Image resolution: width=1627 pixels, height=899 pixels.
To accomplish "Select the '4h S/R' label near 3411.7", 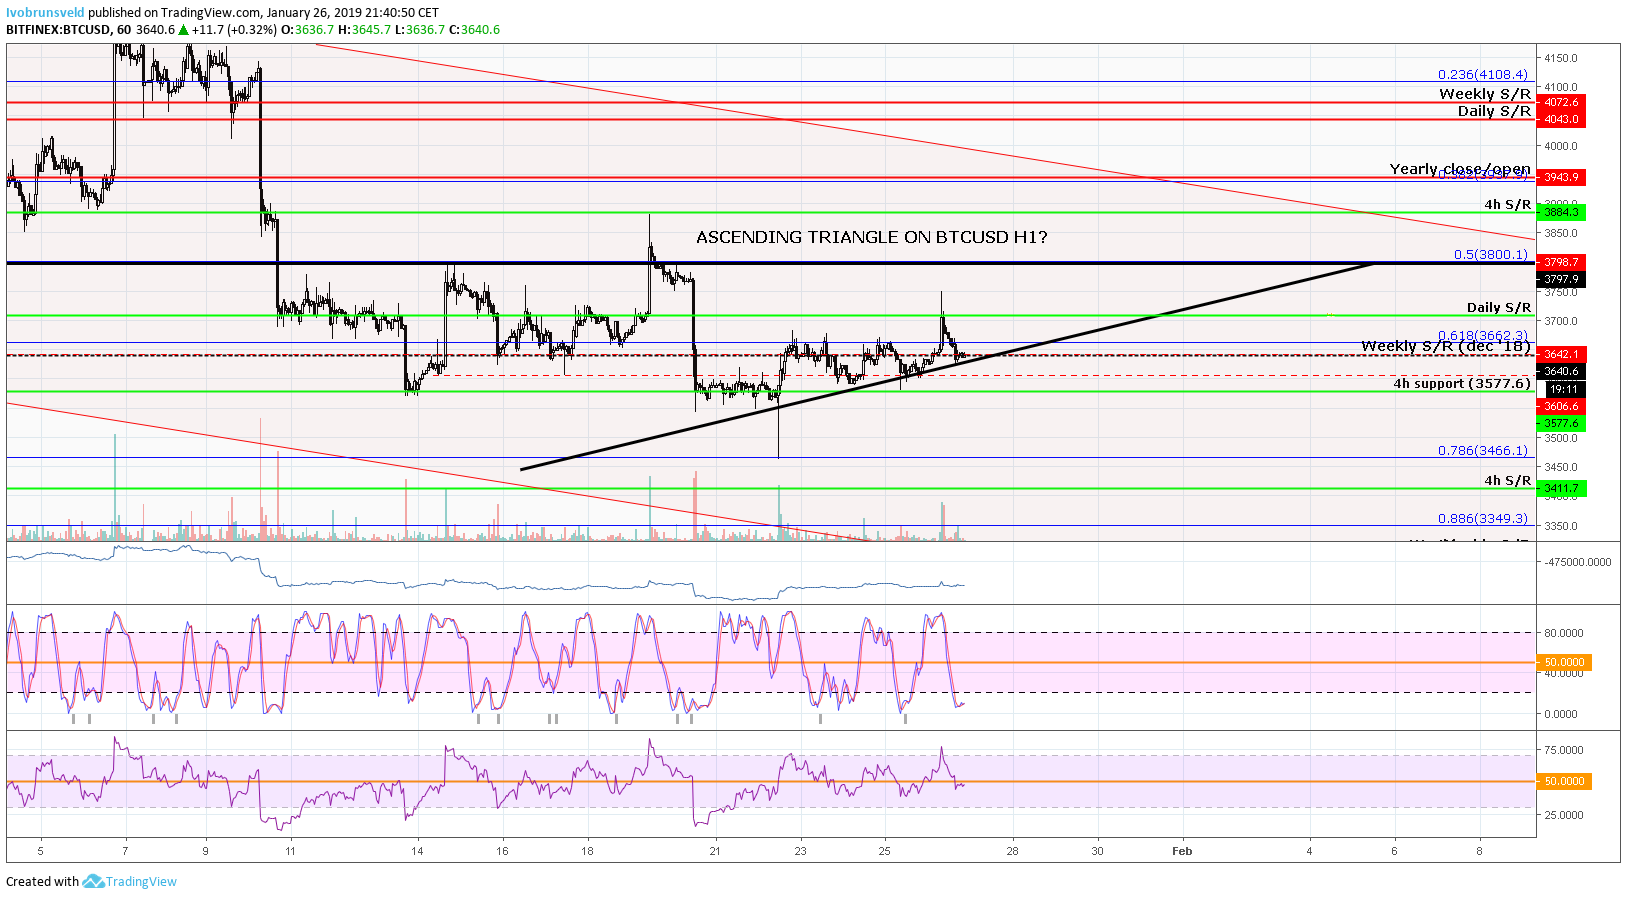I will pyautogui.click(x=1507, y=481).
